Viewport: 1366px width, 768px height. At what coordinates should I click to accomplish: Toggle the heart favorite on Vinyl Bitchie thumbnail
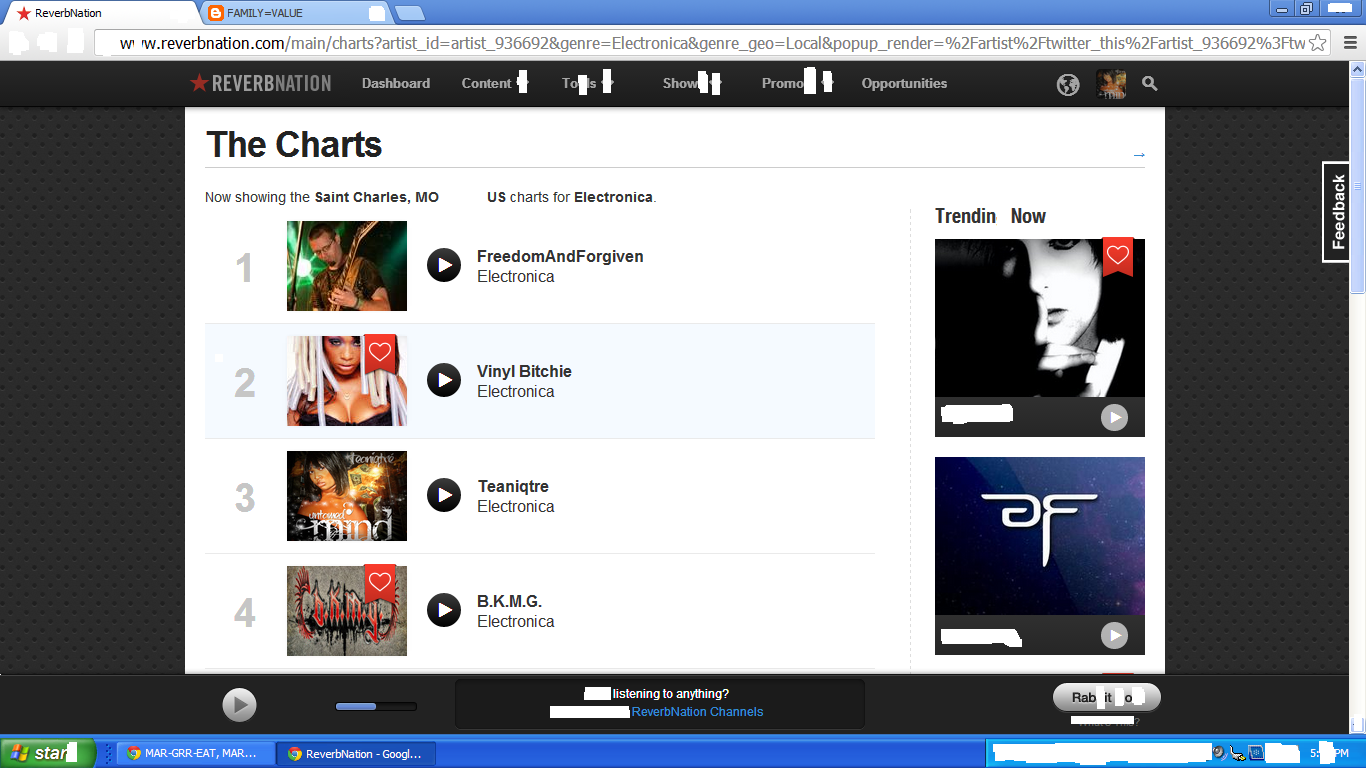[x=379, y=353]
